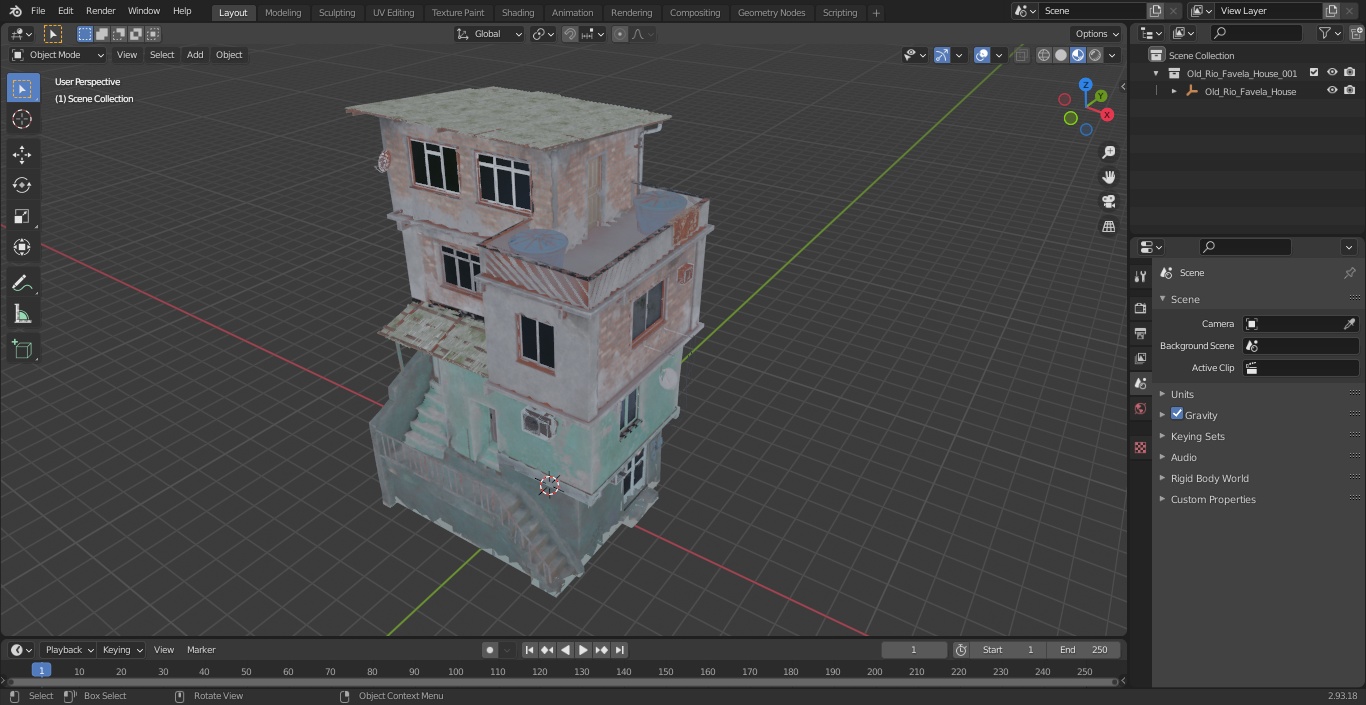This screenshot has height=705, width=1366.
Task: Jump to the start frame
Action: click(x=530, y=650)
